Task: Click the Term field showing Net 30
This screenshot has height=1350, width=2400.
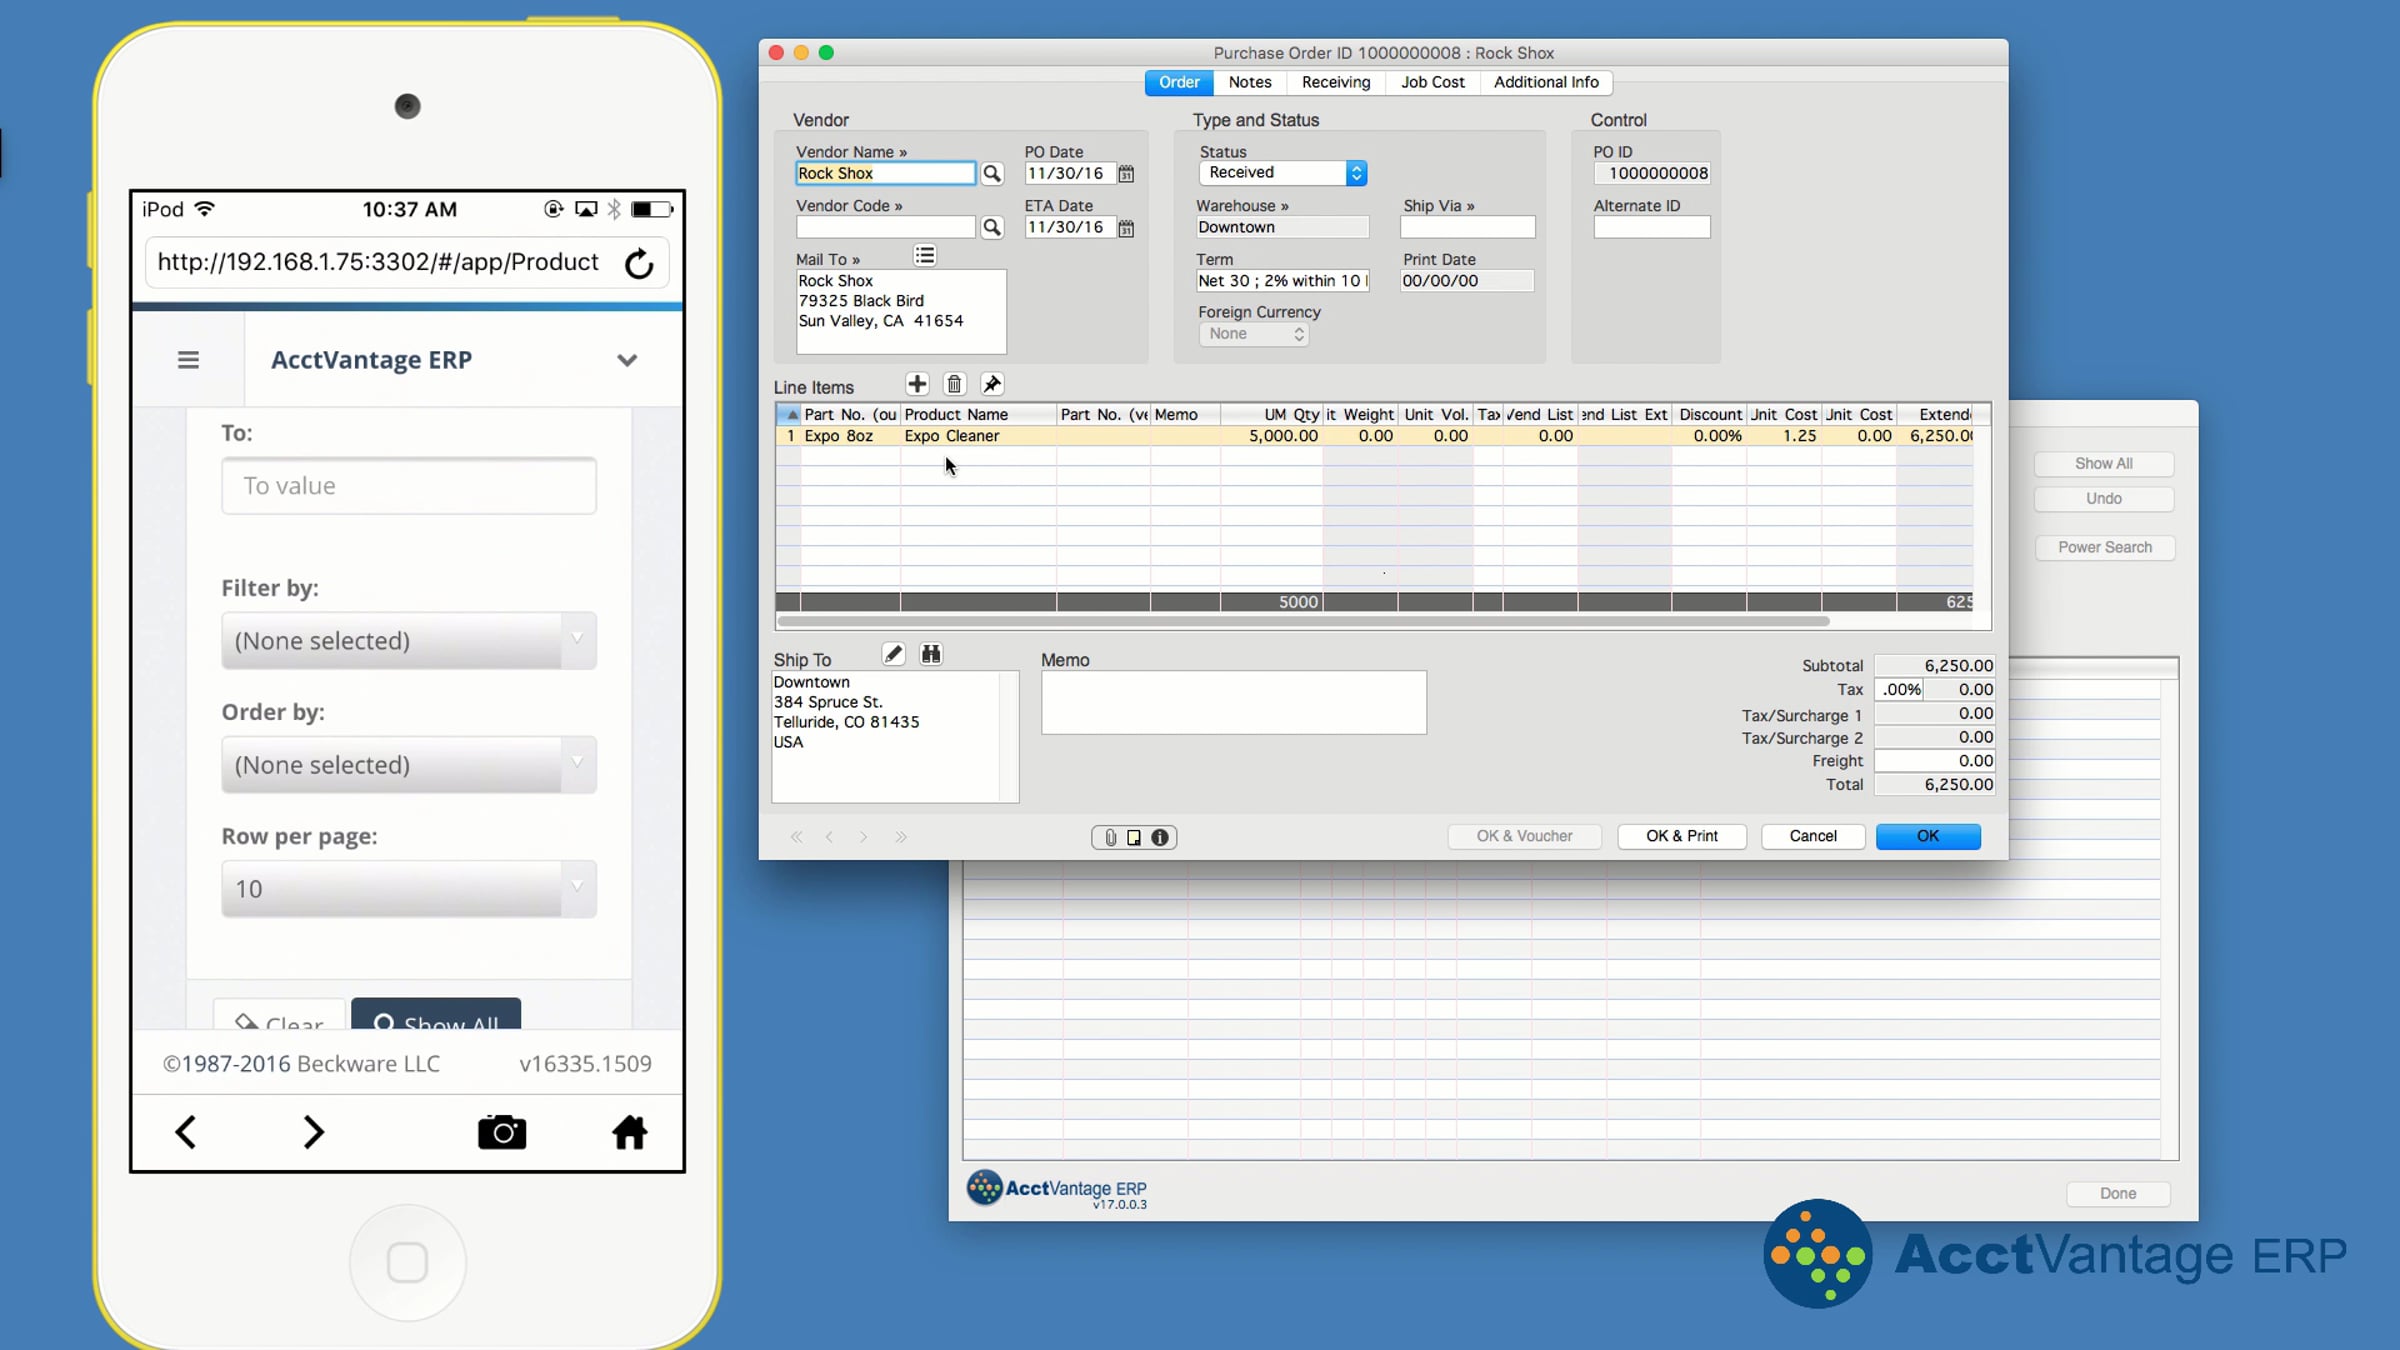Action: pyautogui.click(x=1283, y=281)
